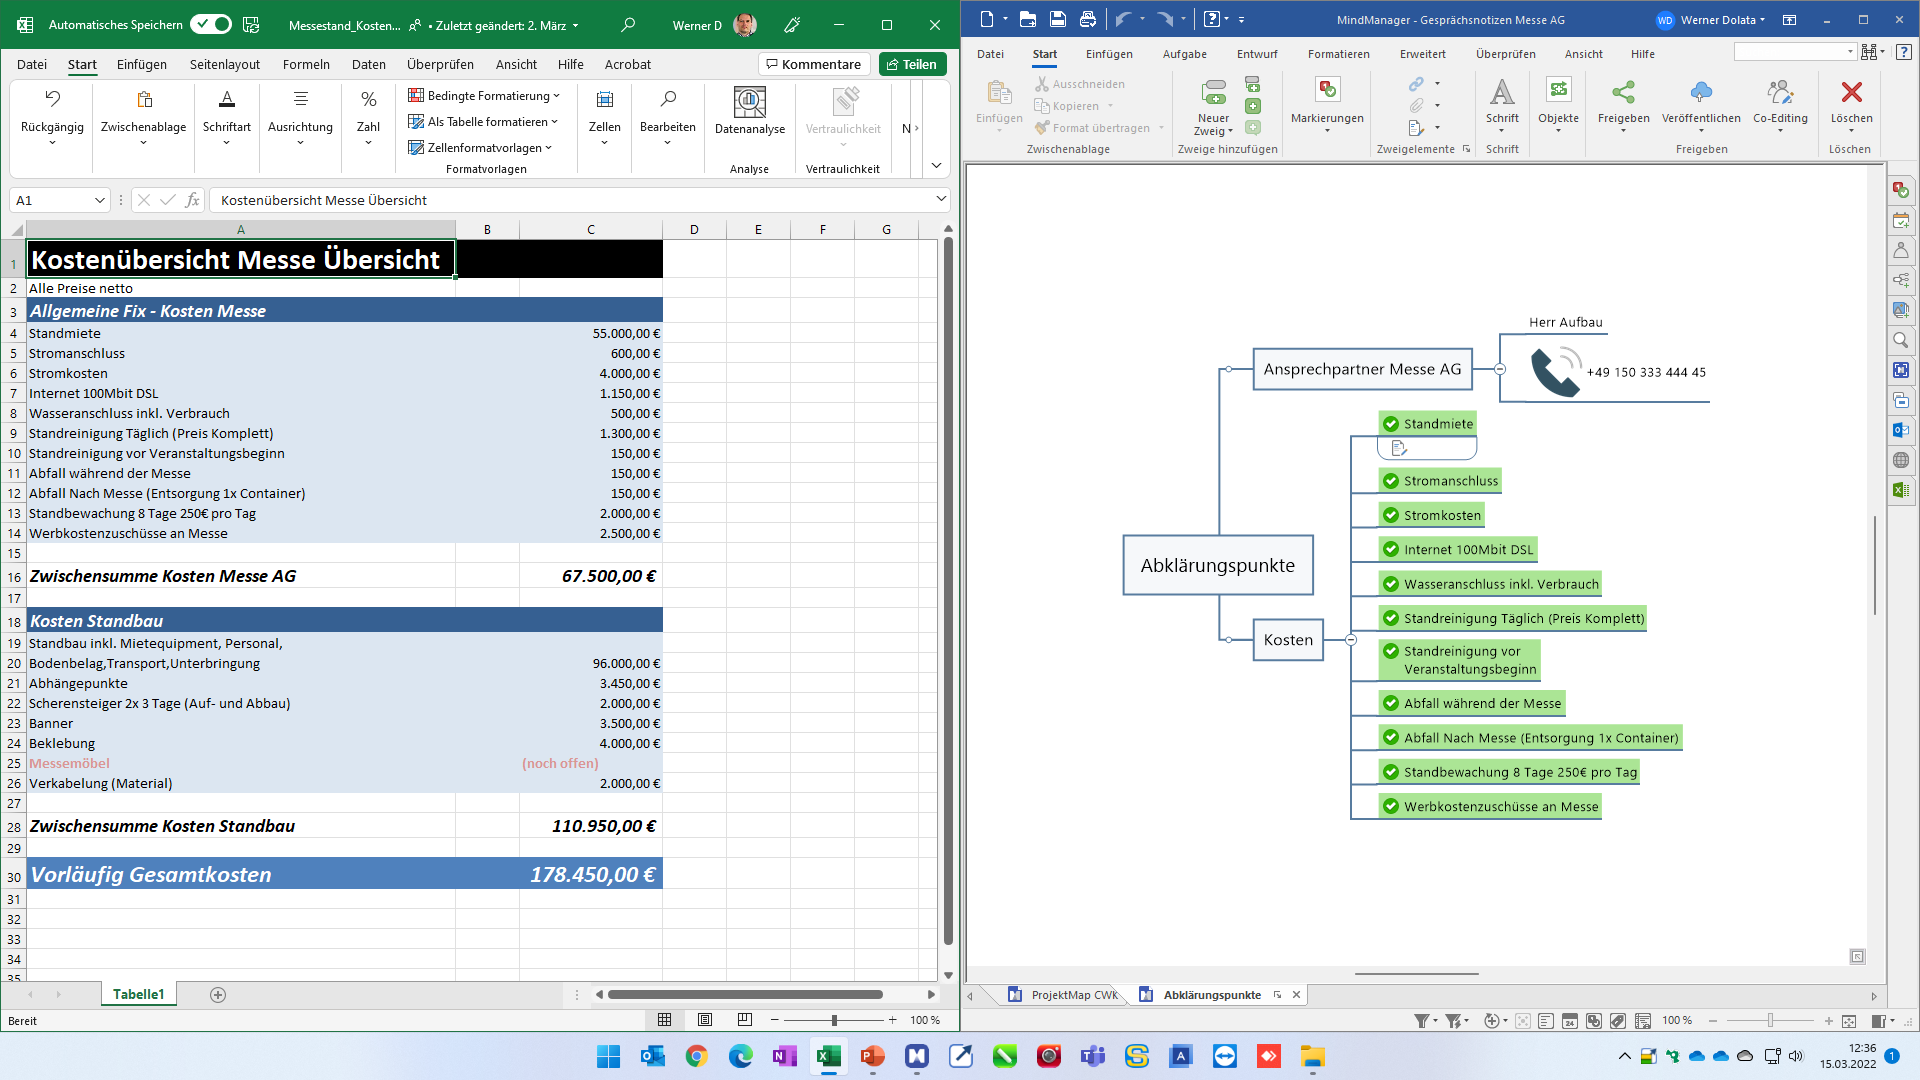Expand the Excel formula bar

coord(941,200)
